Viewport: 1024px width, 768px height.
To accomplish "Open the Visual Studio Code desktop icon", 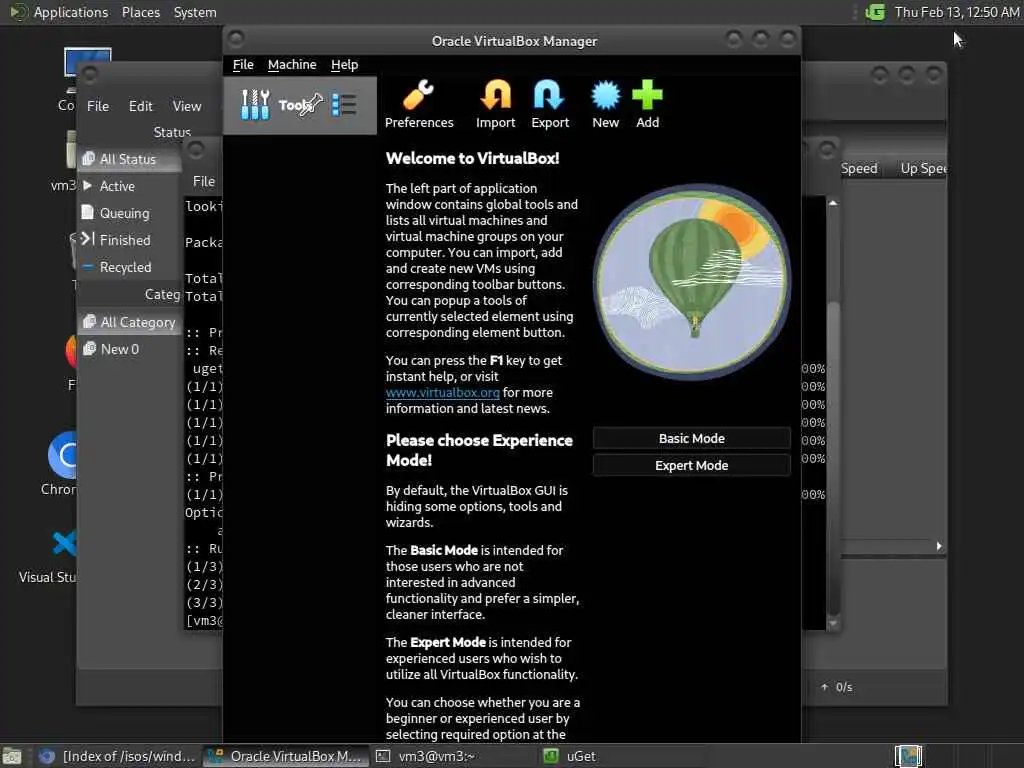I will (x=49, y=556).
